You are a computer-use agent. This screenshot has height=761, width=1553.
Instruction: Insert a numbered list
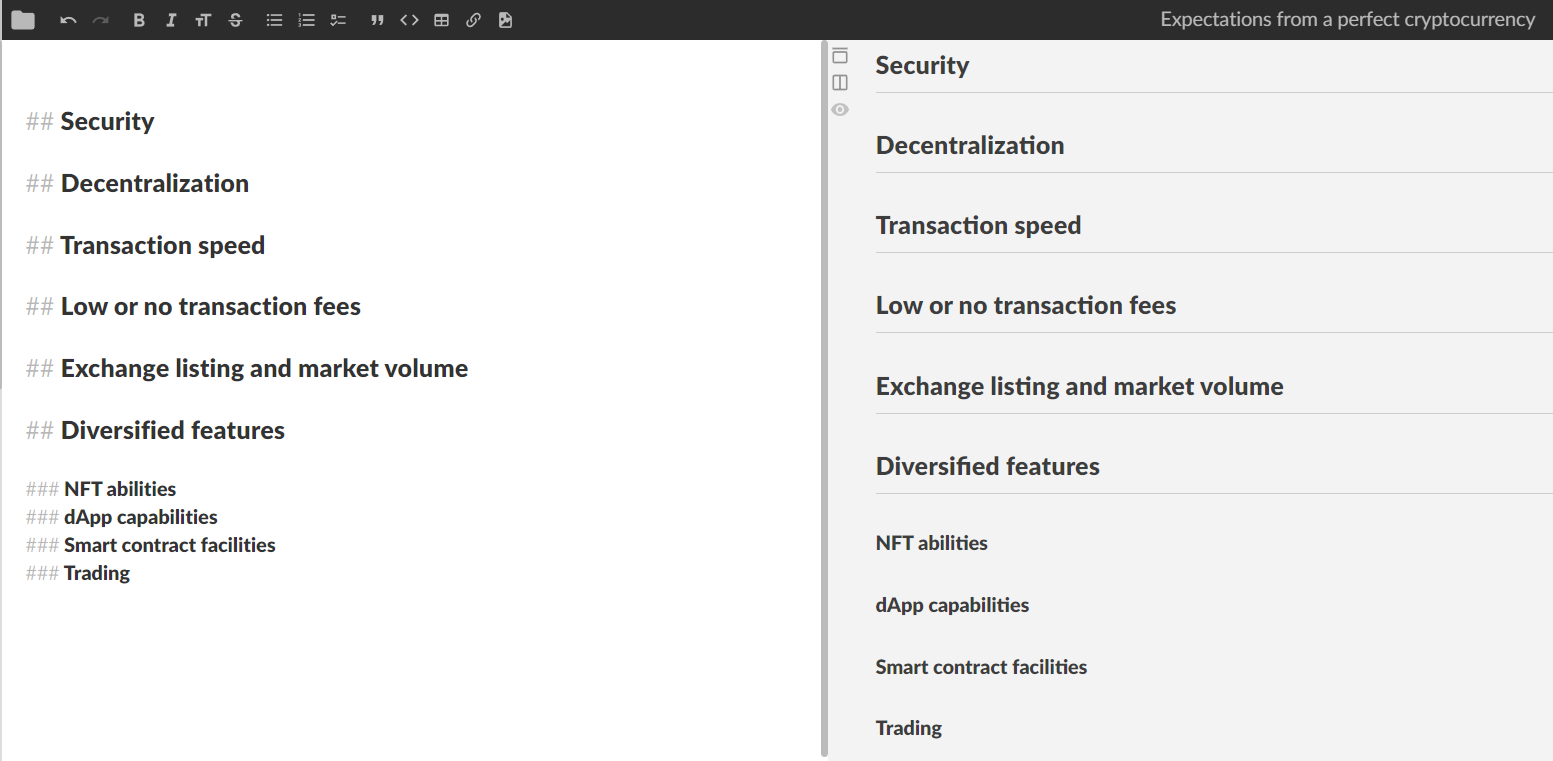307,20
